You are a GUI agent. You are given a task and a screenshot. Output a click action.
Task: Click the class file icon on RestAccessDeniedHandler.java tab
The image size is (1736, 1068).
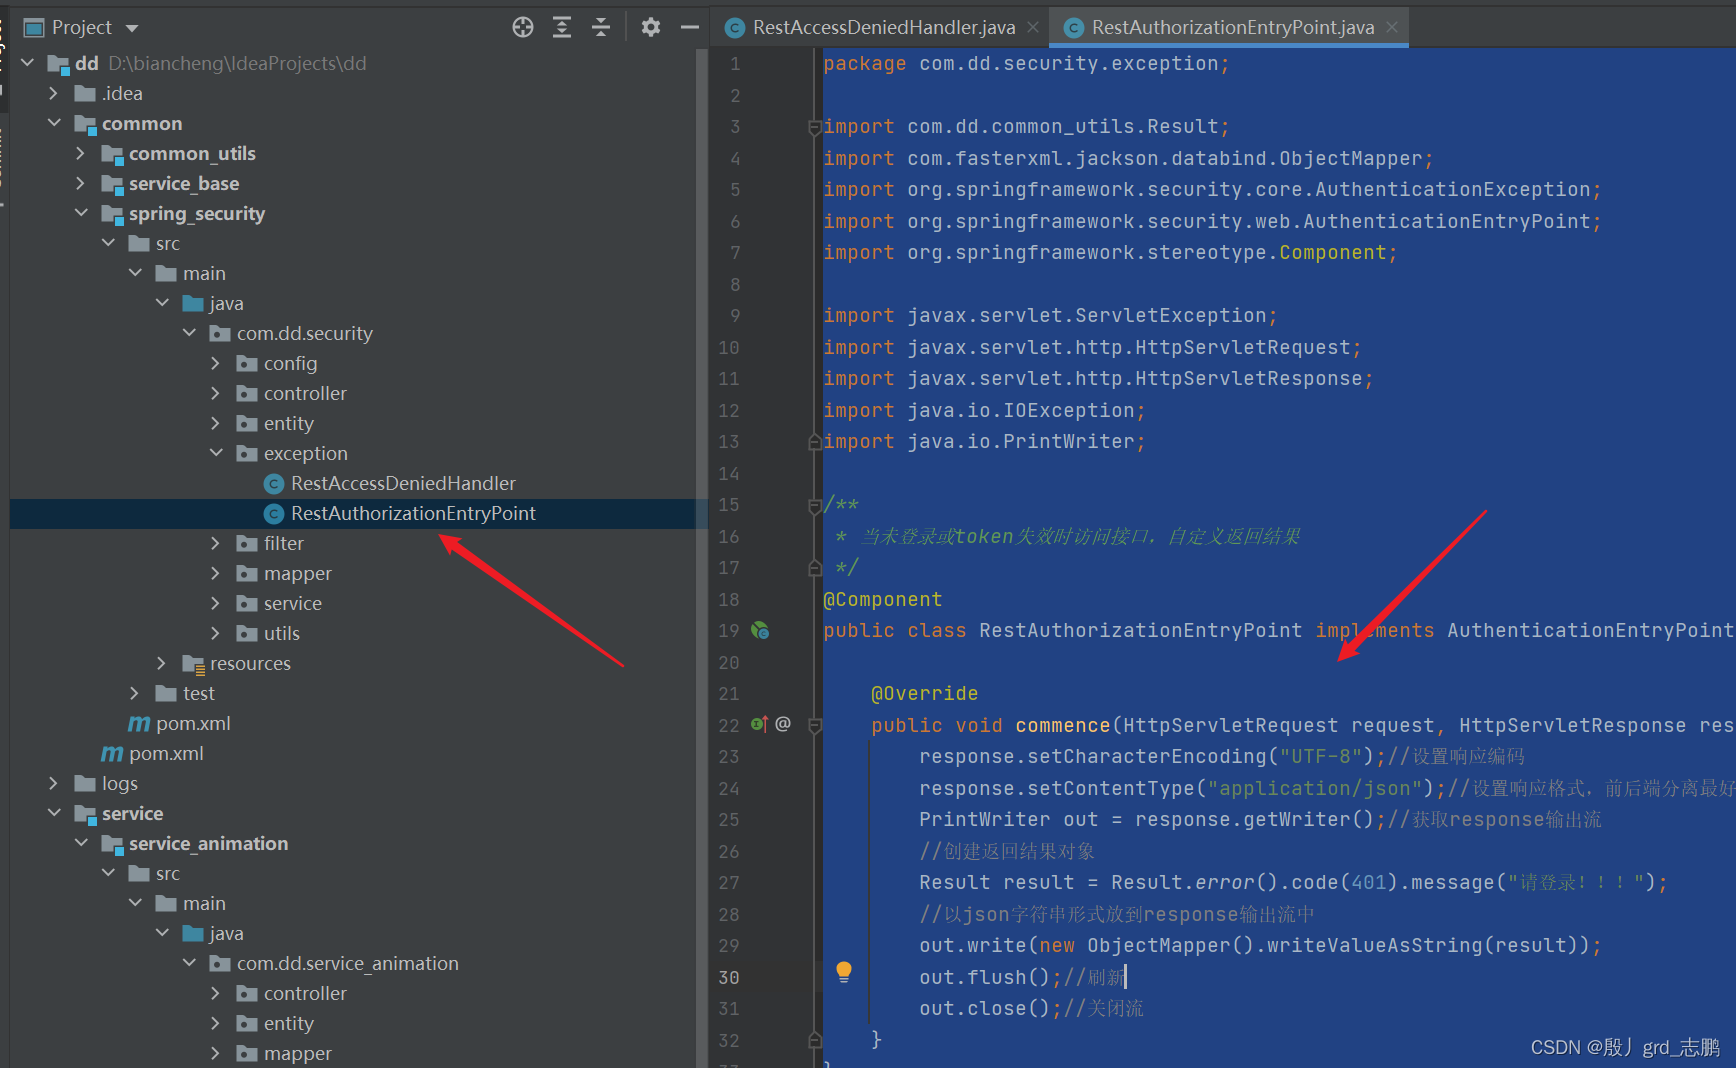click(735, 28)
